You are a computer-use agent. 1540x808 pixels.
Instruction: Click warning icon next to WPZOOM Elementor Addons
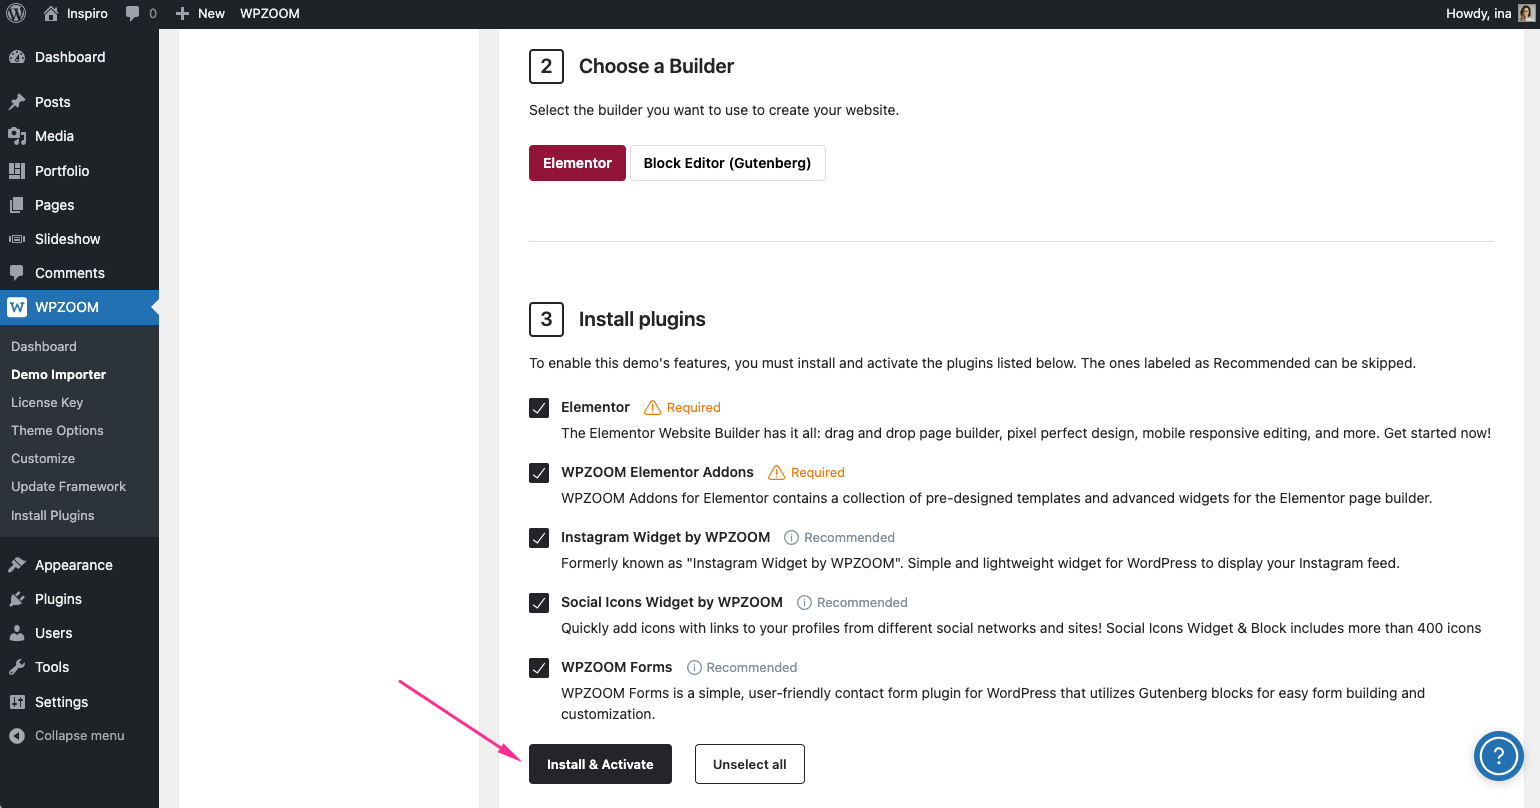pyautogui.click(x=777, y=472)
